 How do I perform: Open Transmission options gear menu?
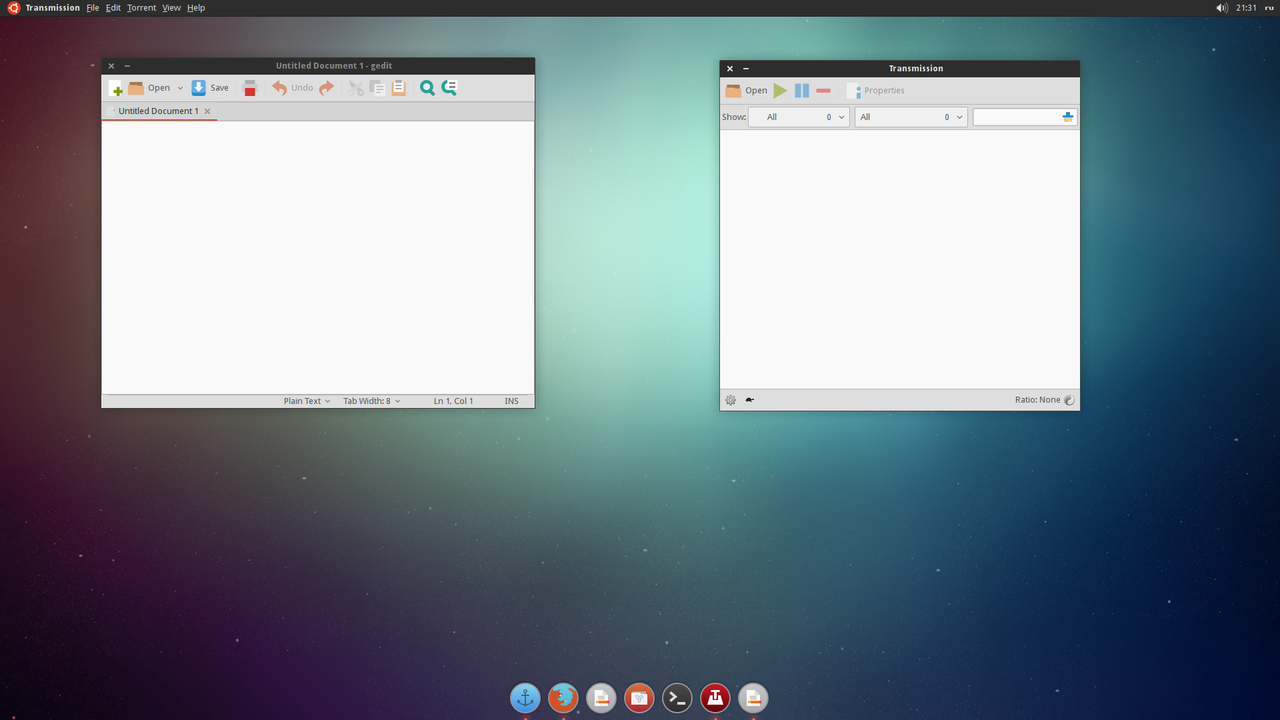coord(731,400)
